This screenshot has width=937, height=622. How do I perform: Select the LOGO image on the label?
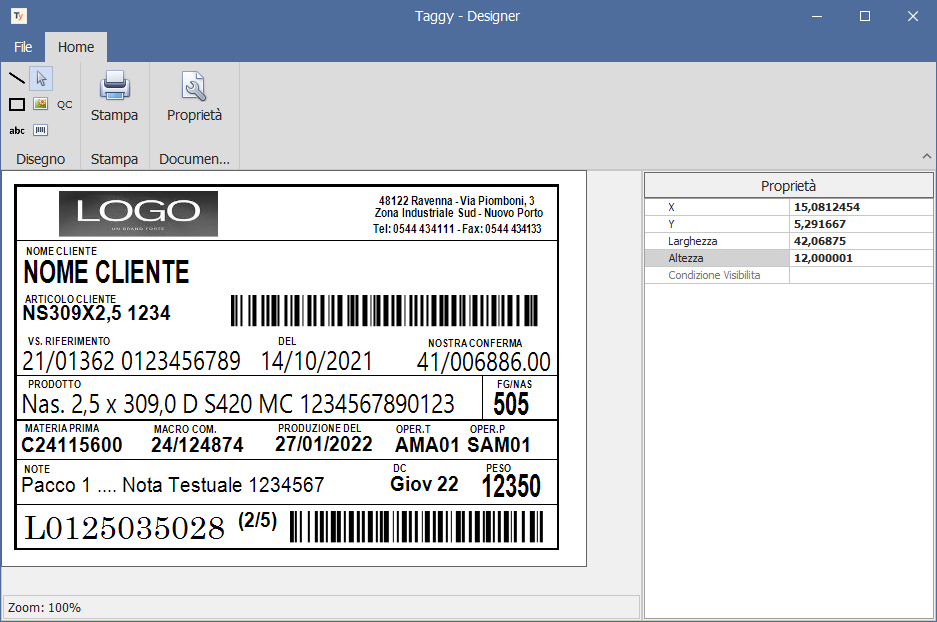(138, 213)
